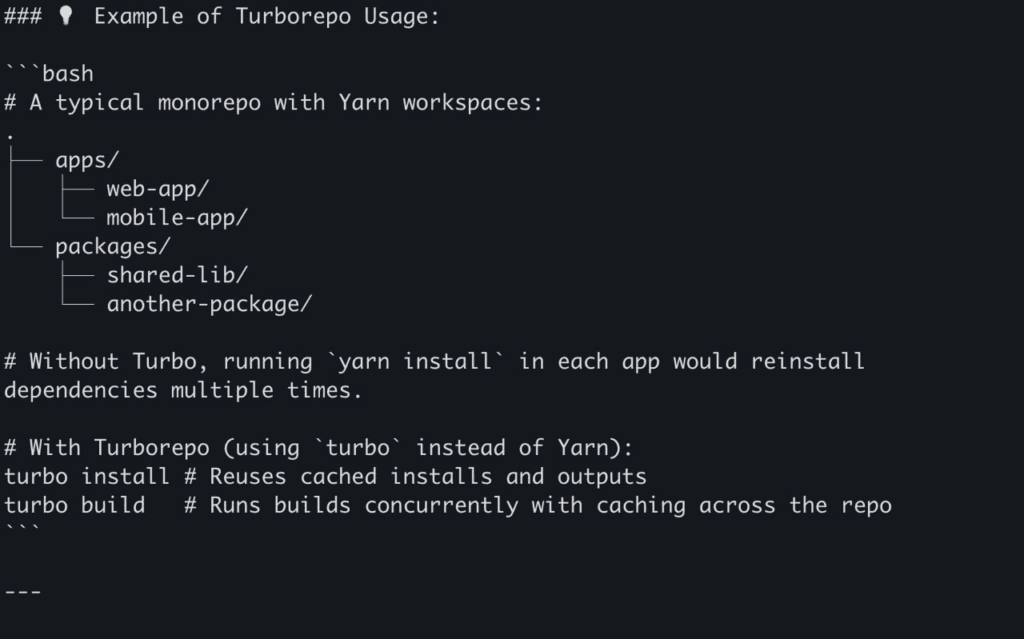Select the mobile-app/ tree entry
This screenshot has height=639, width=1024.
(x=177, y=218)
